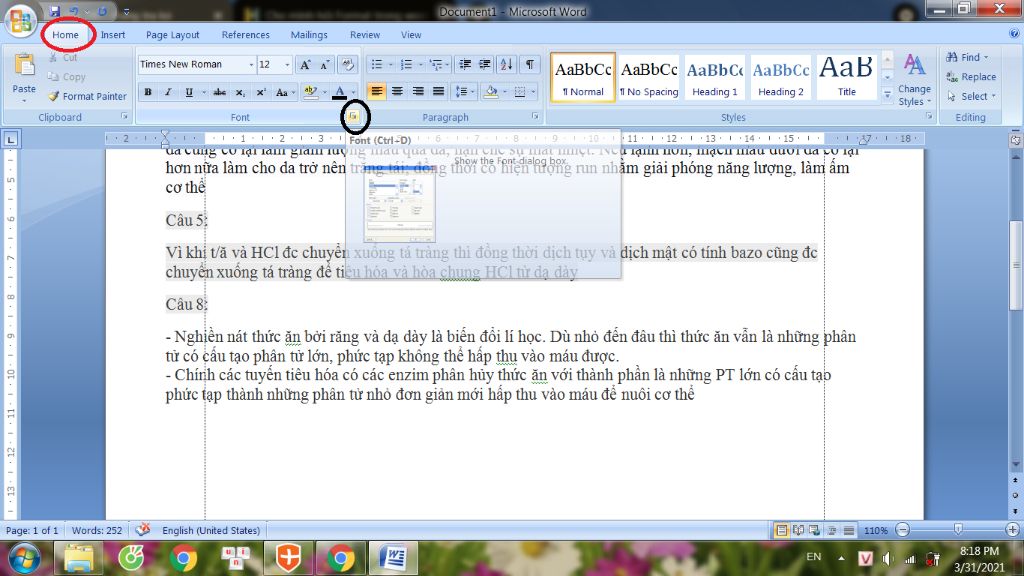The height and width of the screenshot is (576, 1024).
Task: Click the Text Highlight Color icon
Action: click(310, 92)
